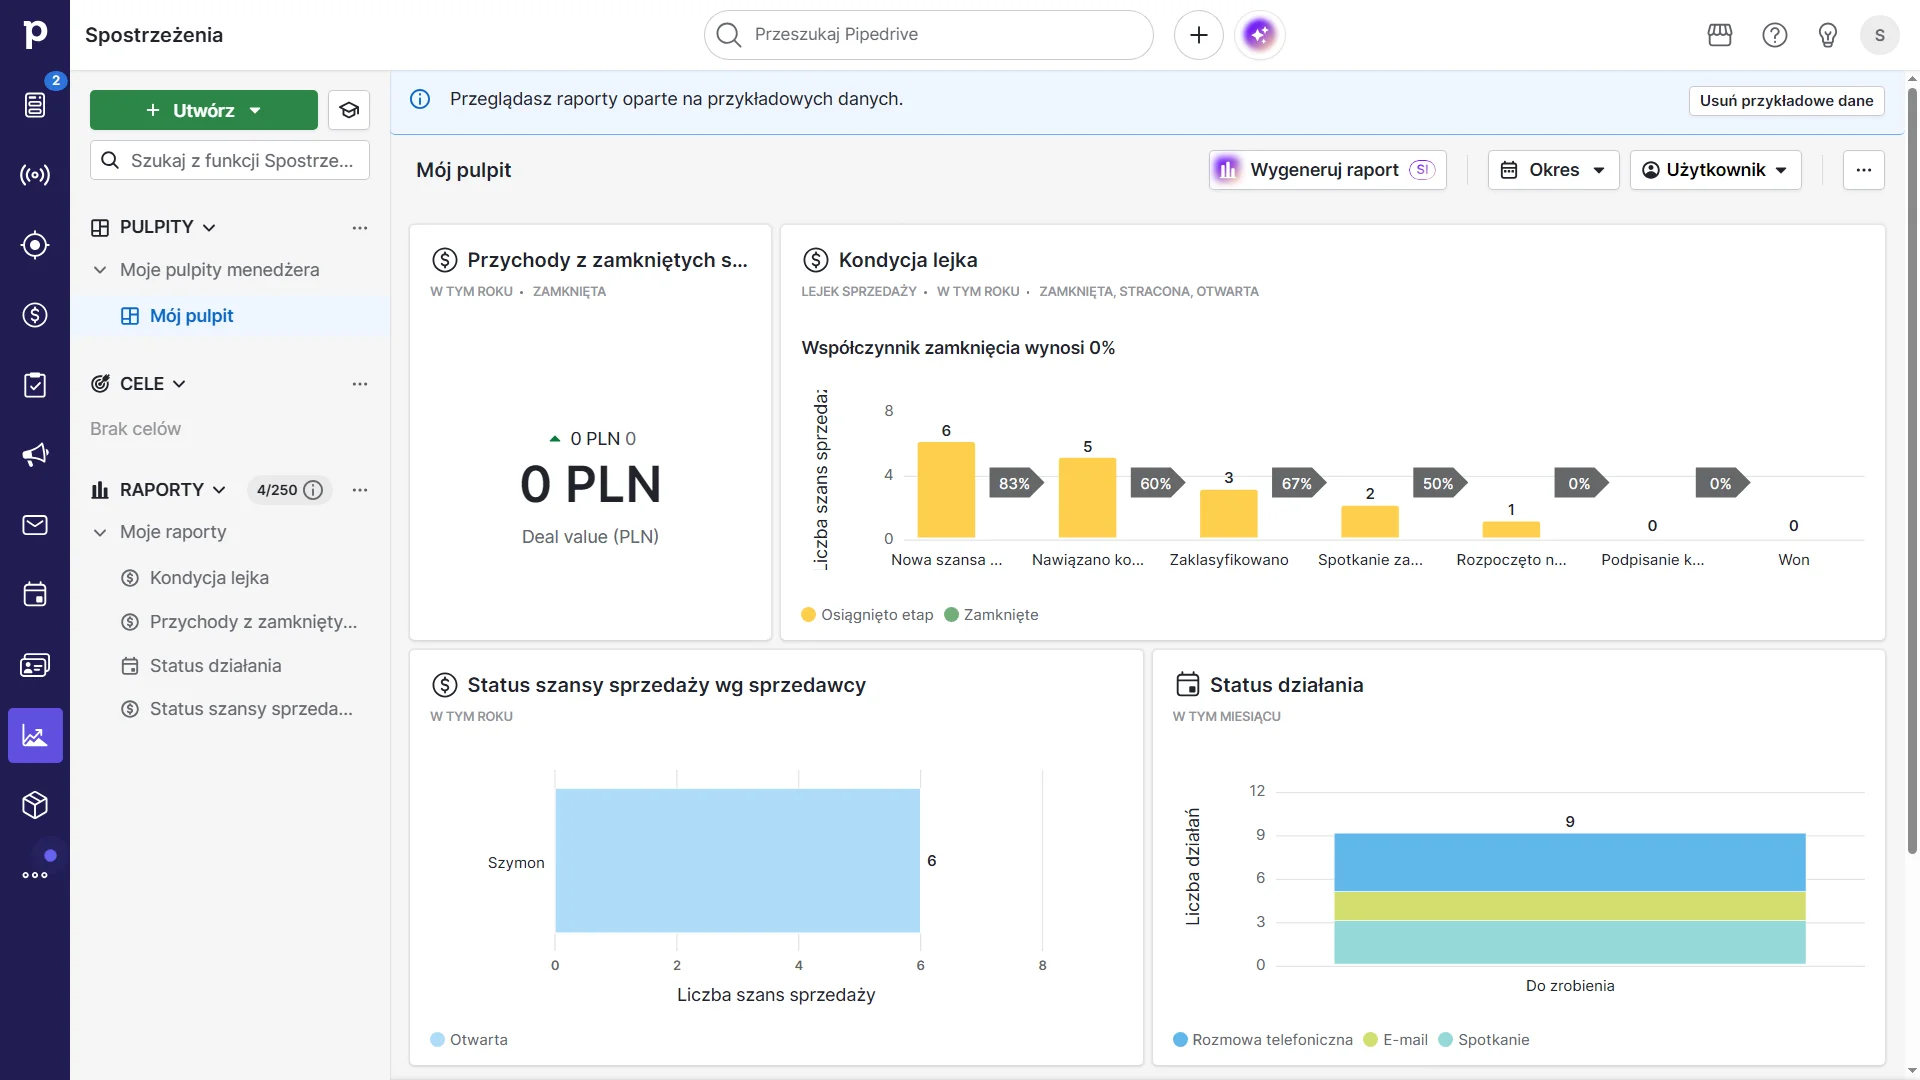Open the Calendar activities icon in sidebar
Screen dimensions: 1920x1080
point(35,595)
